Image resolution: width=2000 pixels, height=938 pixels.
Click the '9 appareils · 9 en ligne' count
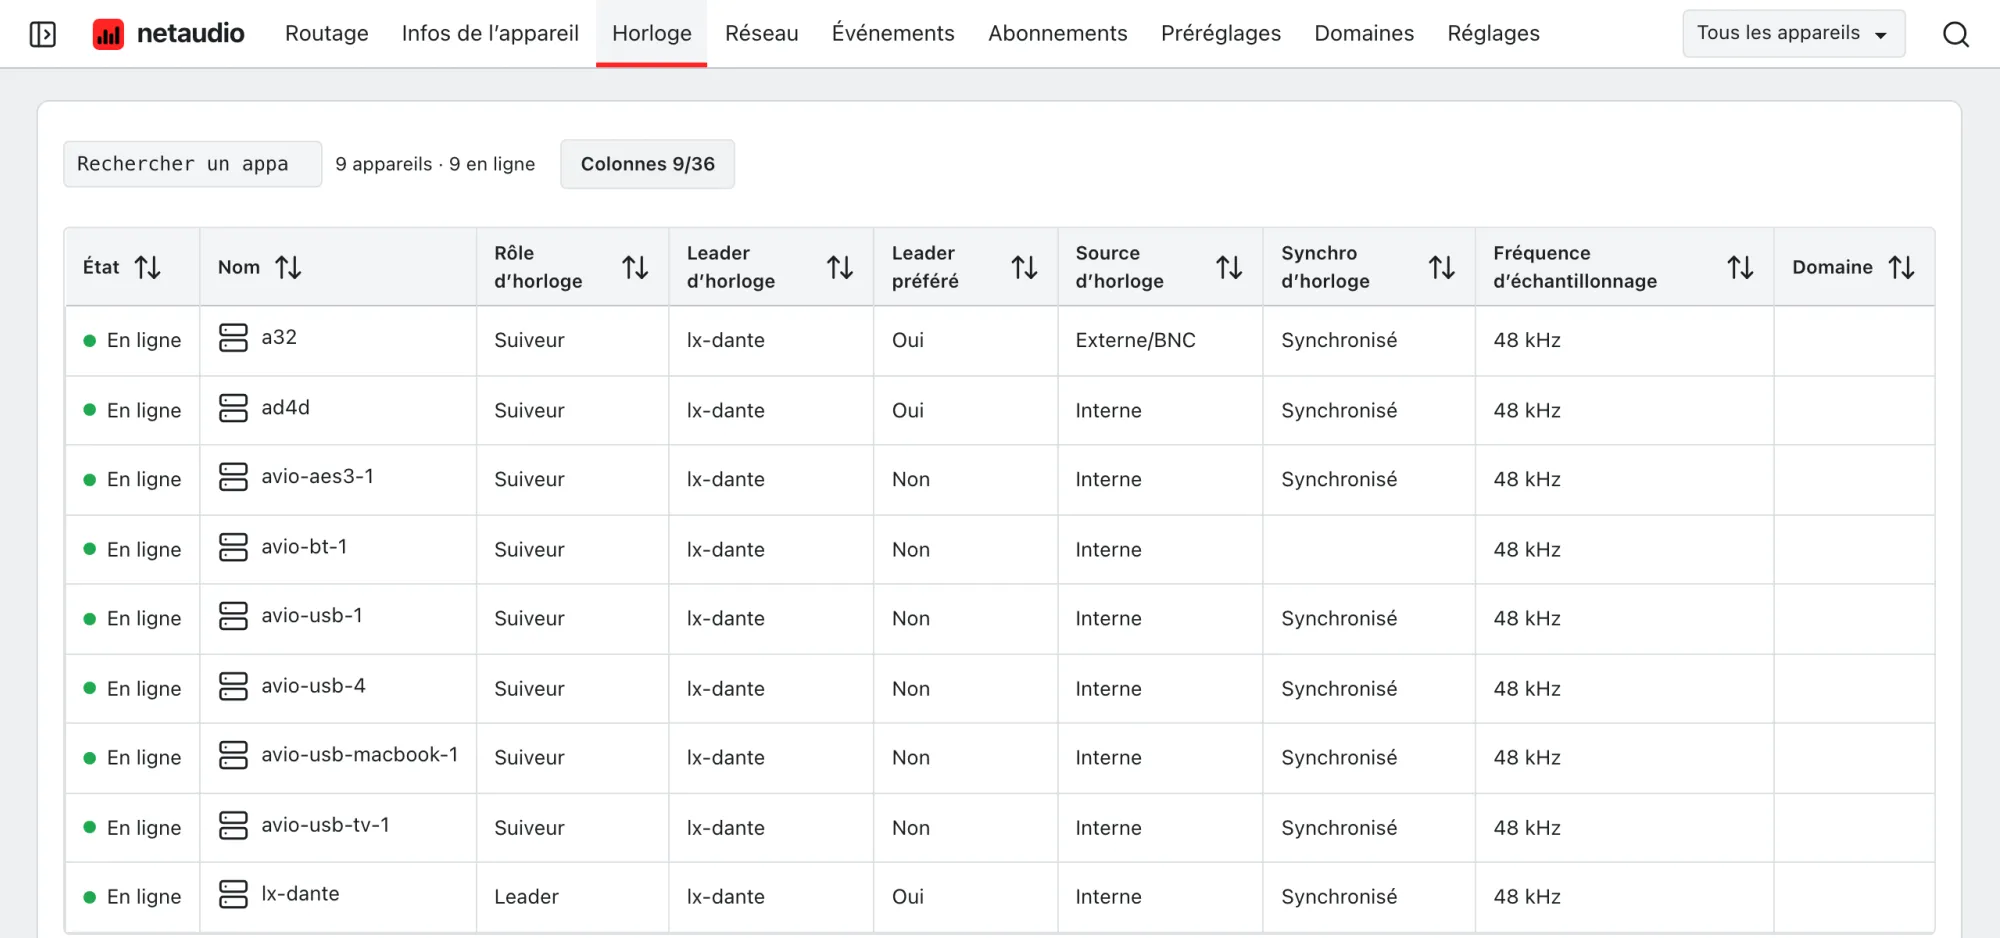(x=435, y=164)
